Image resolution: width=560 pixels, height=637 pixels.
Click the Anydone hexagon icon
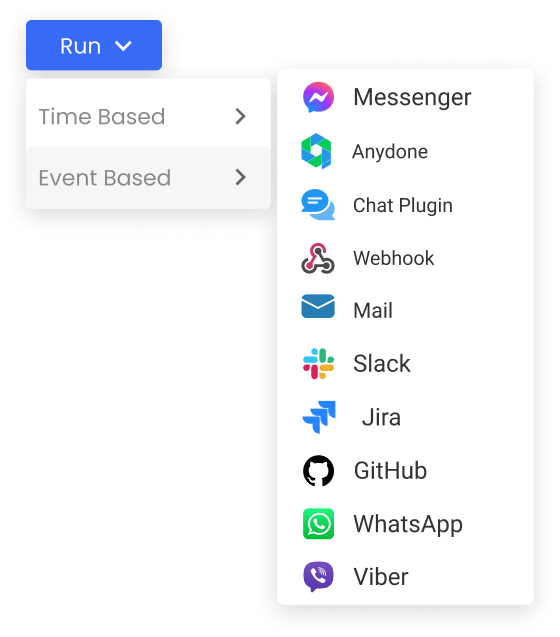316,151
